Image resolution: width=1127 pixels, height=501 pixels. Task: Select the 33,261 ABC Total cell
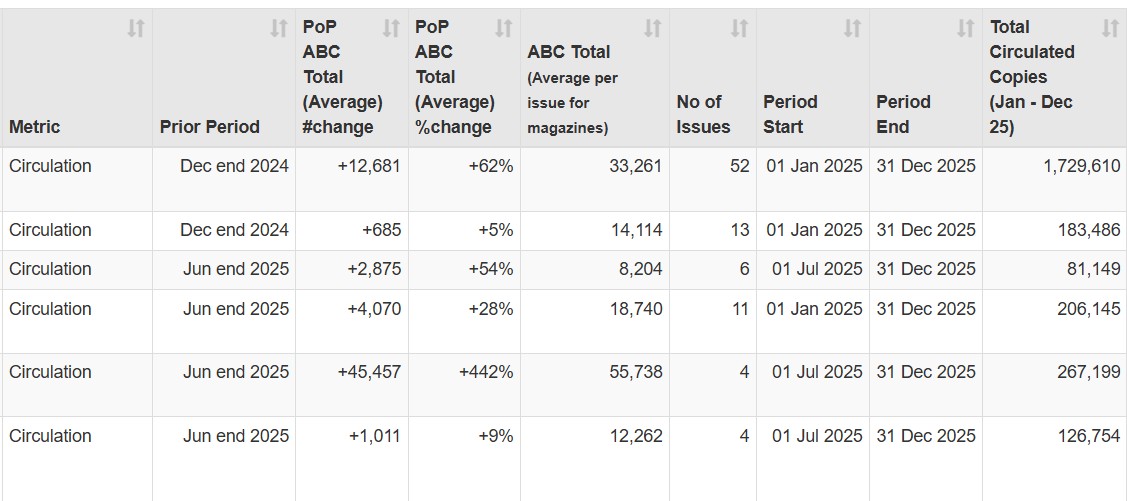636,166
